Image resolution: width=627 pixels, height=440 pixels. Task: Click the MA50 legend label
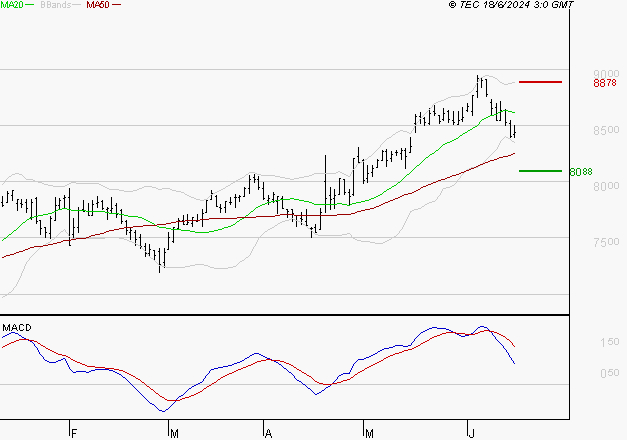click(98, 5)
